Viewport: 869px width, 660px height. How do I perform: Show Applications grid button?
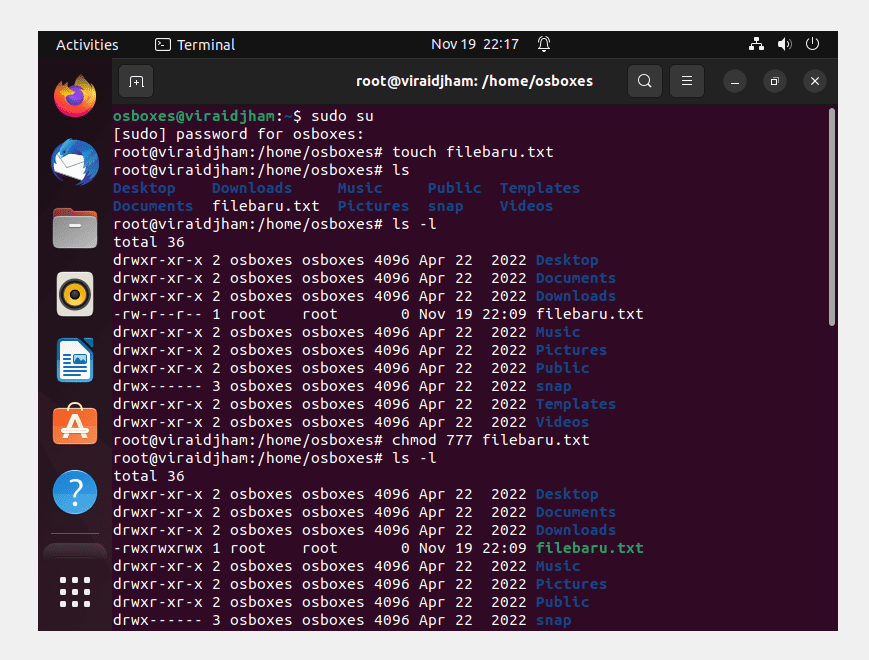[75, 592]
